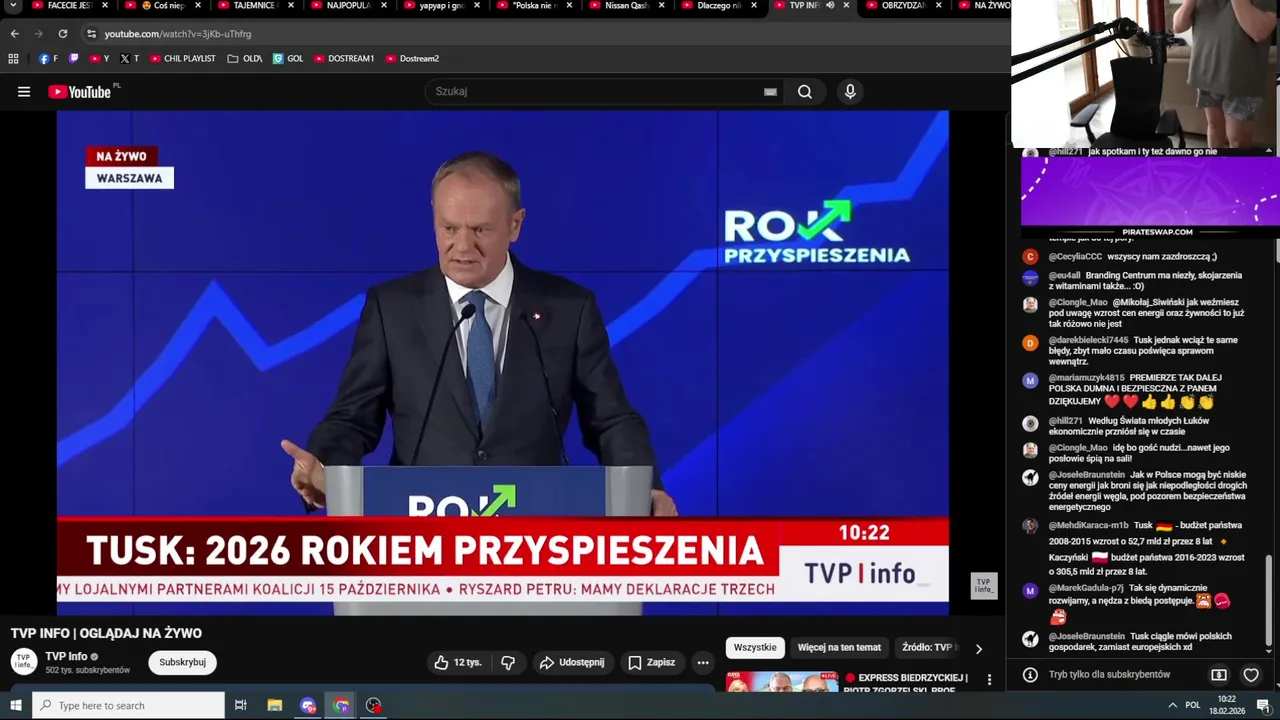
Task: Switch to the Nissan Qashqai tab
Action: point(626,6)
